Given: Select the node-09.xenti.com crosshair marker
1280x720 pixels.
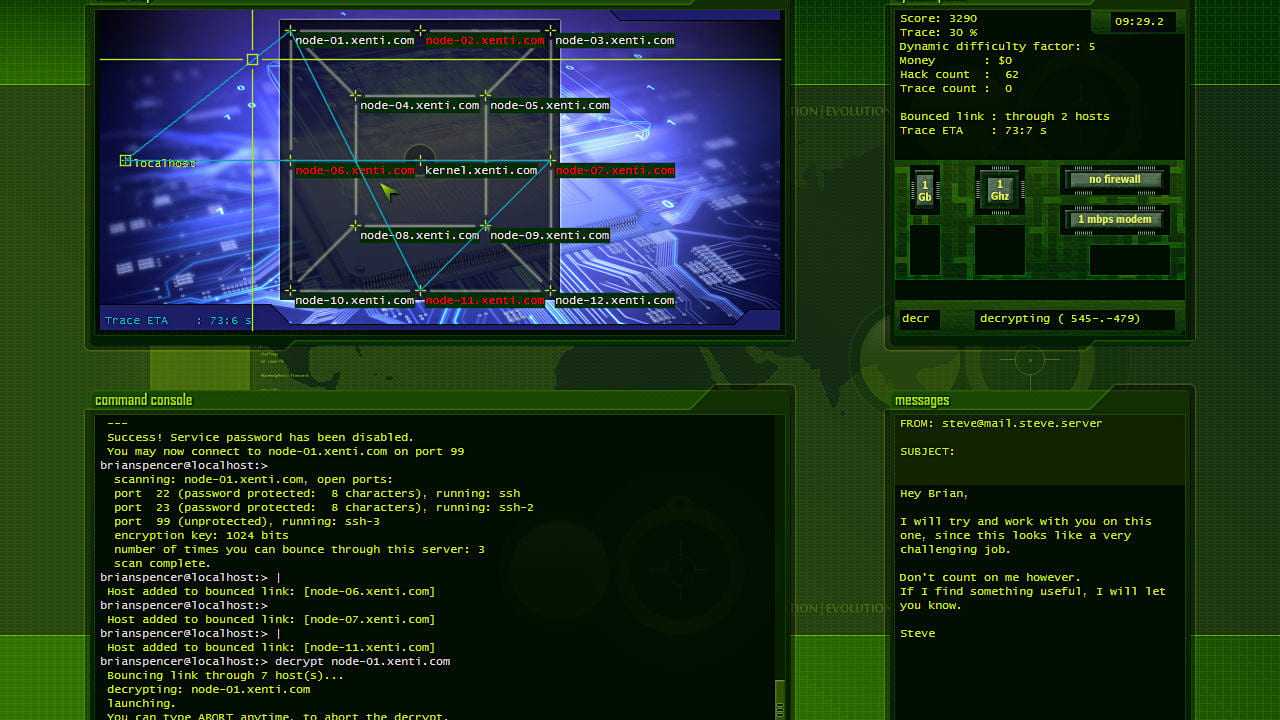Looking at the screenshot, I should click(485, 226).
